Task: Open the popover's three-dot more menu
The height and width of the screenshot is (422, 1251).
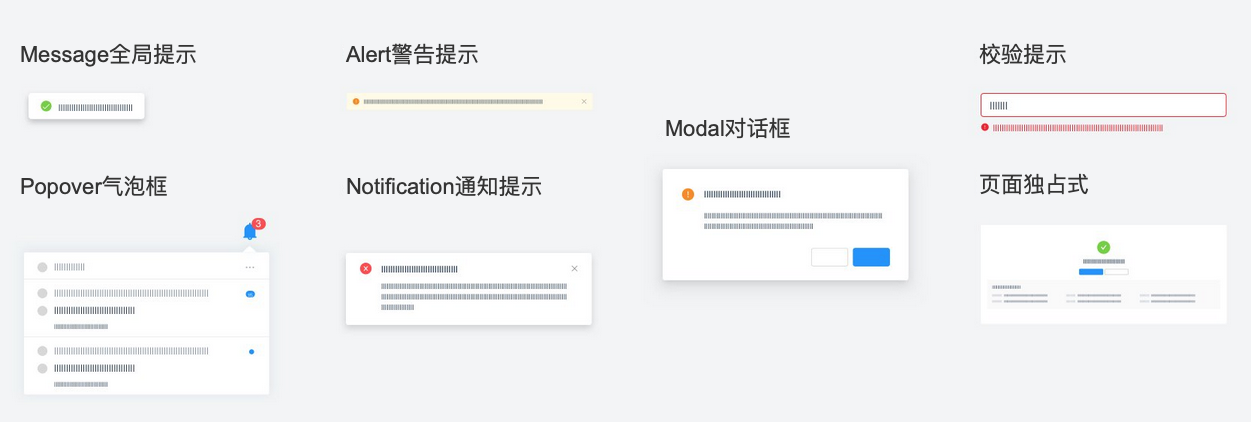Action: pyautogui.click(x=250, y=267)
